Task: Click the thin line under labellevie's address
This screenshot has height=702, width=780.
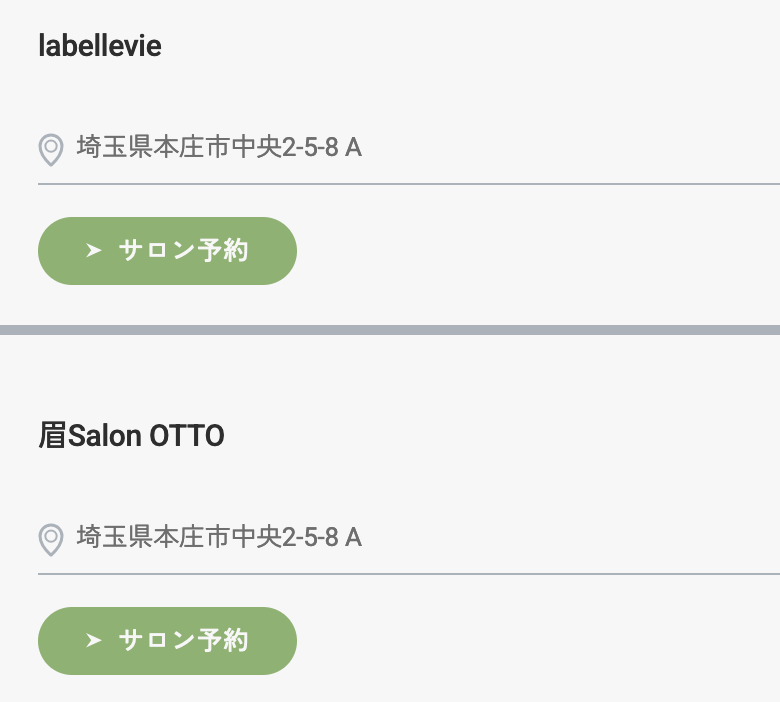Action: coord(409,184)
